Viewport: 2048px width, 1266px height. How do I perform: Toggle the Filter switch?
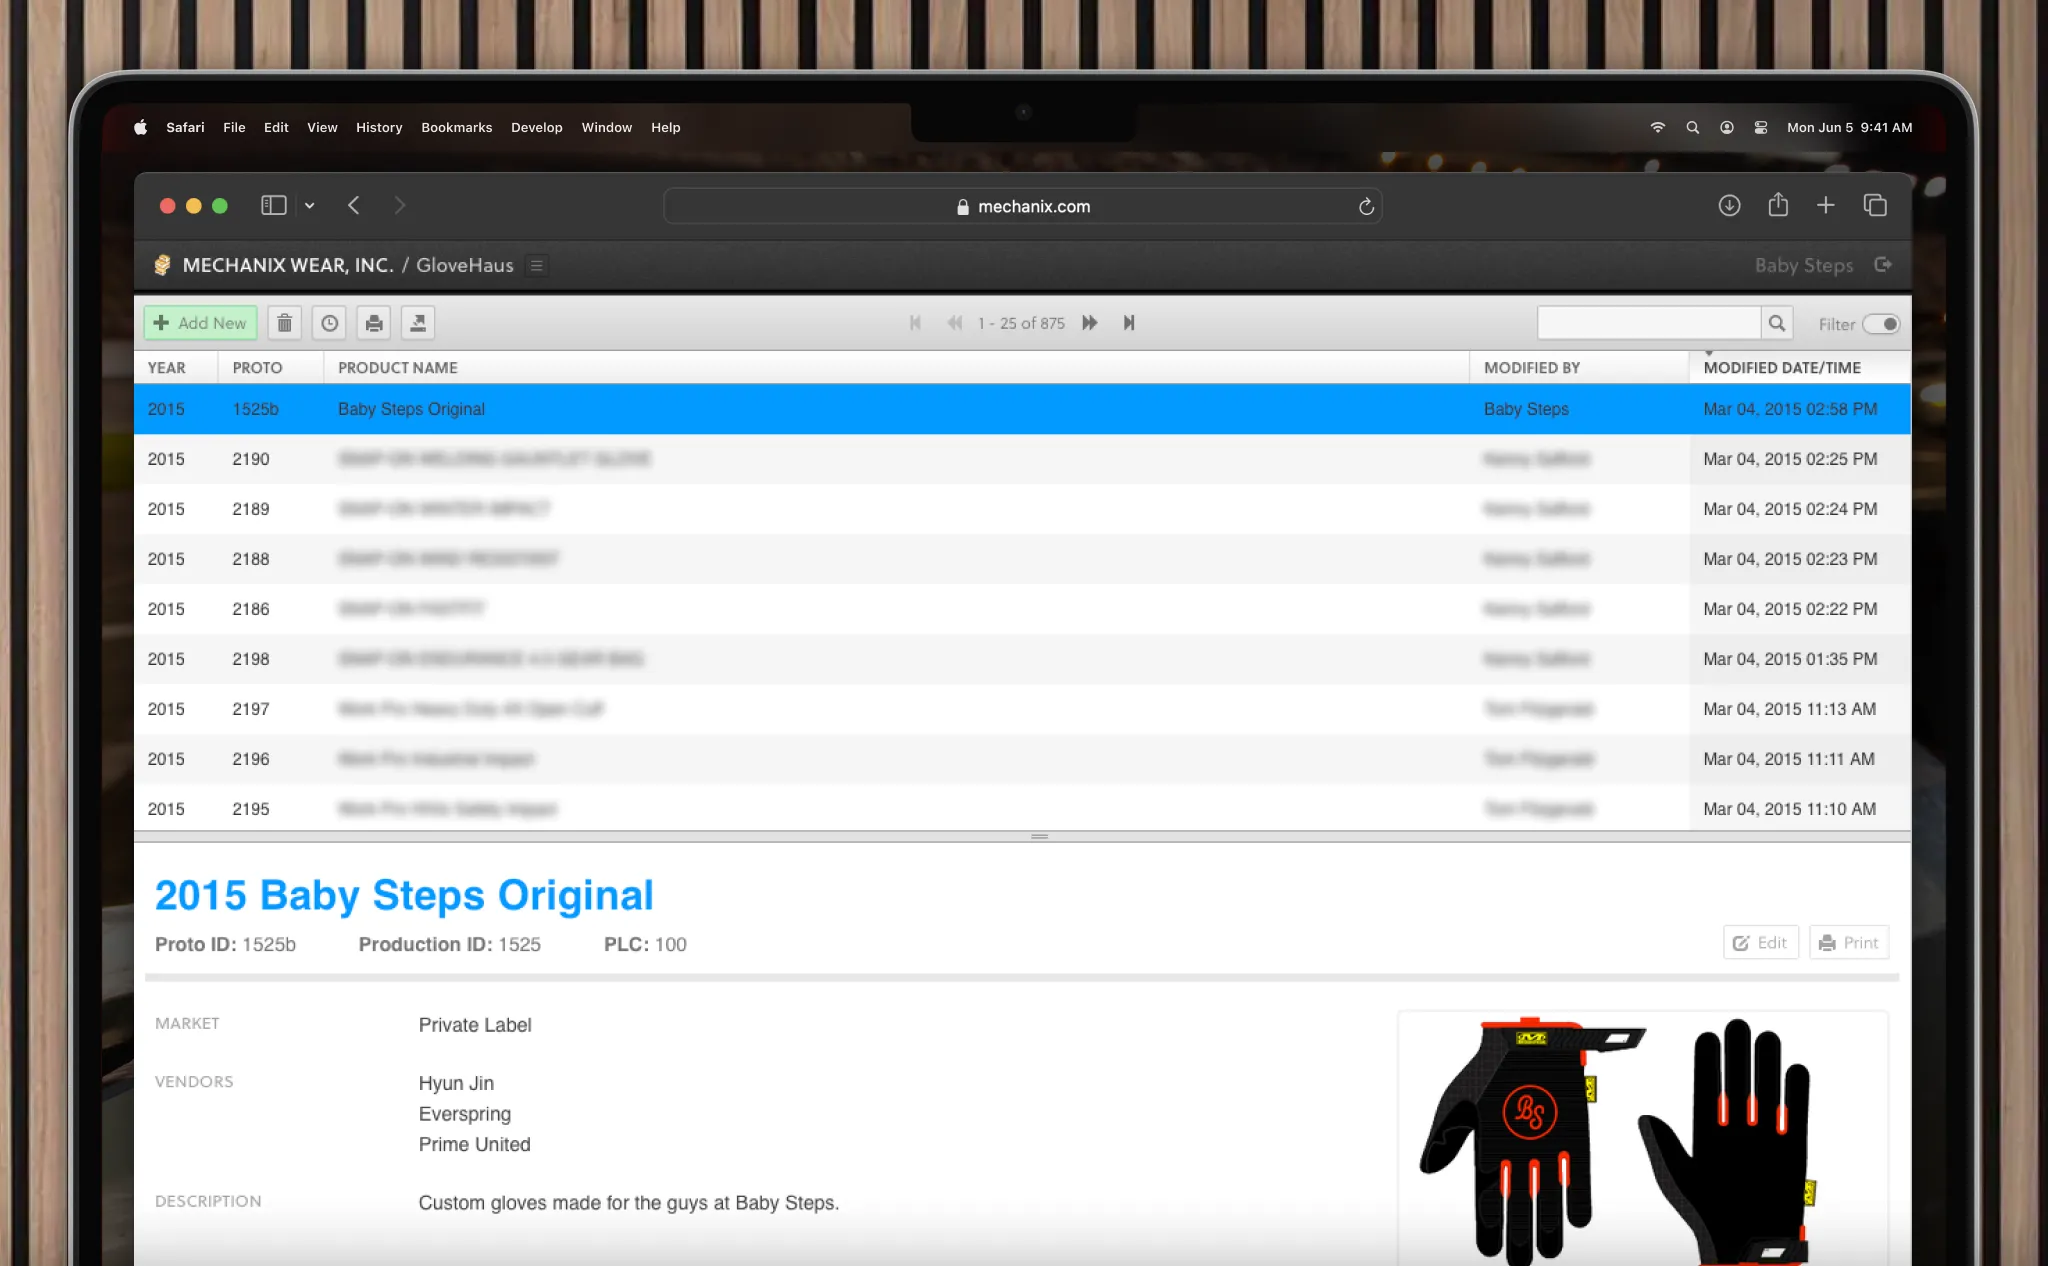coord(1881,324)
